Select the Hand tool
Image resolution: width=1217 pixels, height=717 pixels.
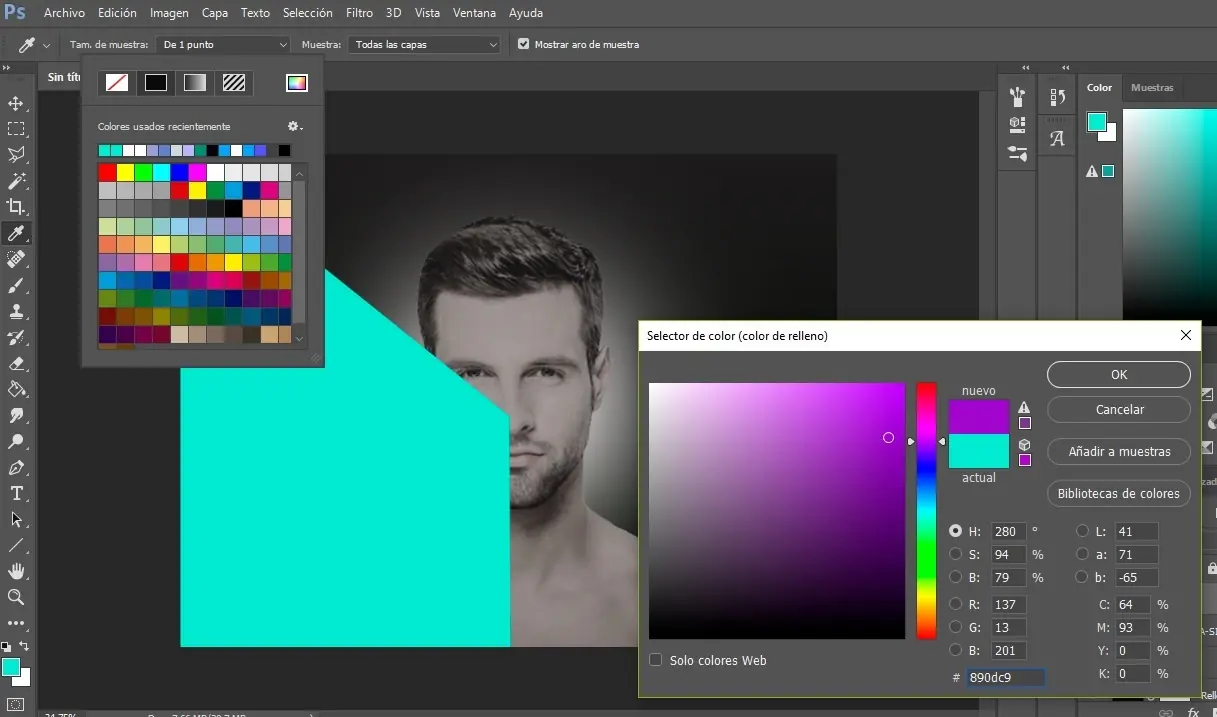click(x=16, y=571)
